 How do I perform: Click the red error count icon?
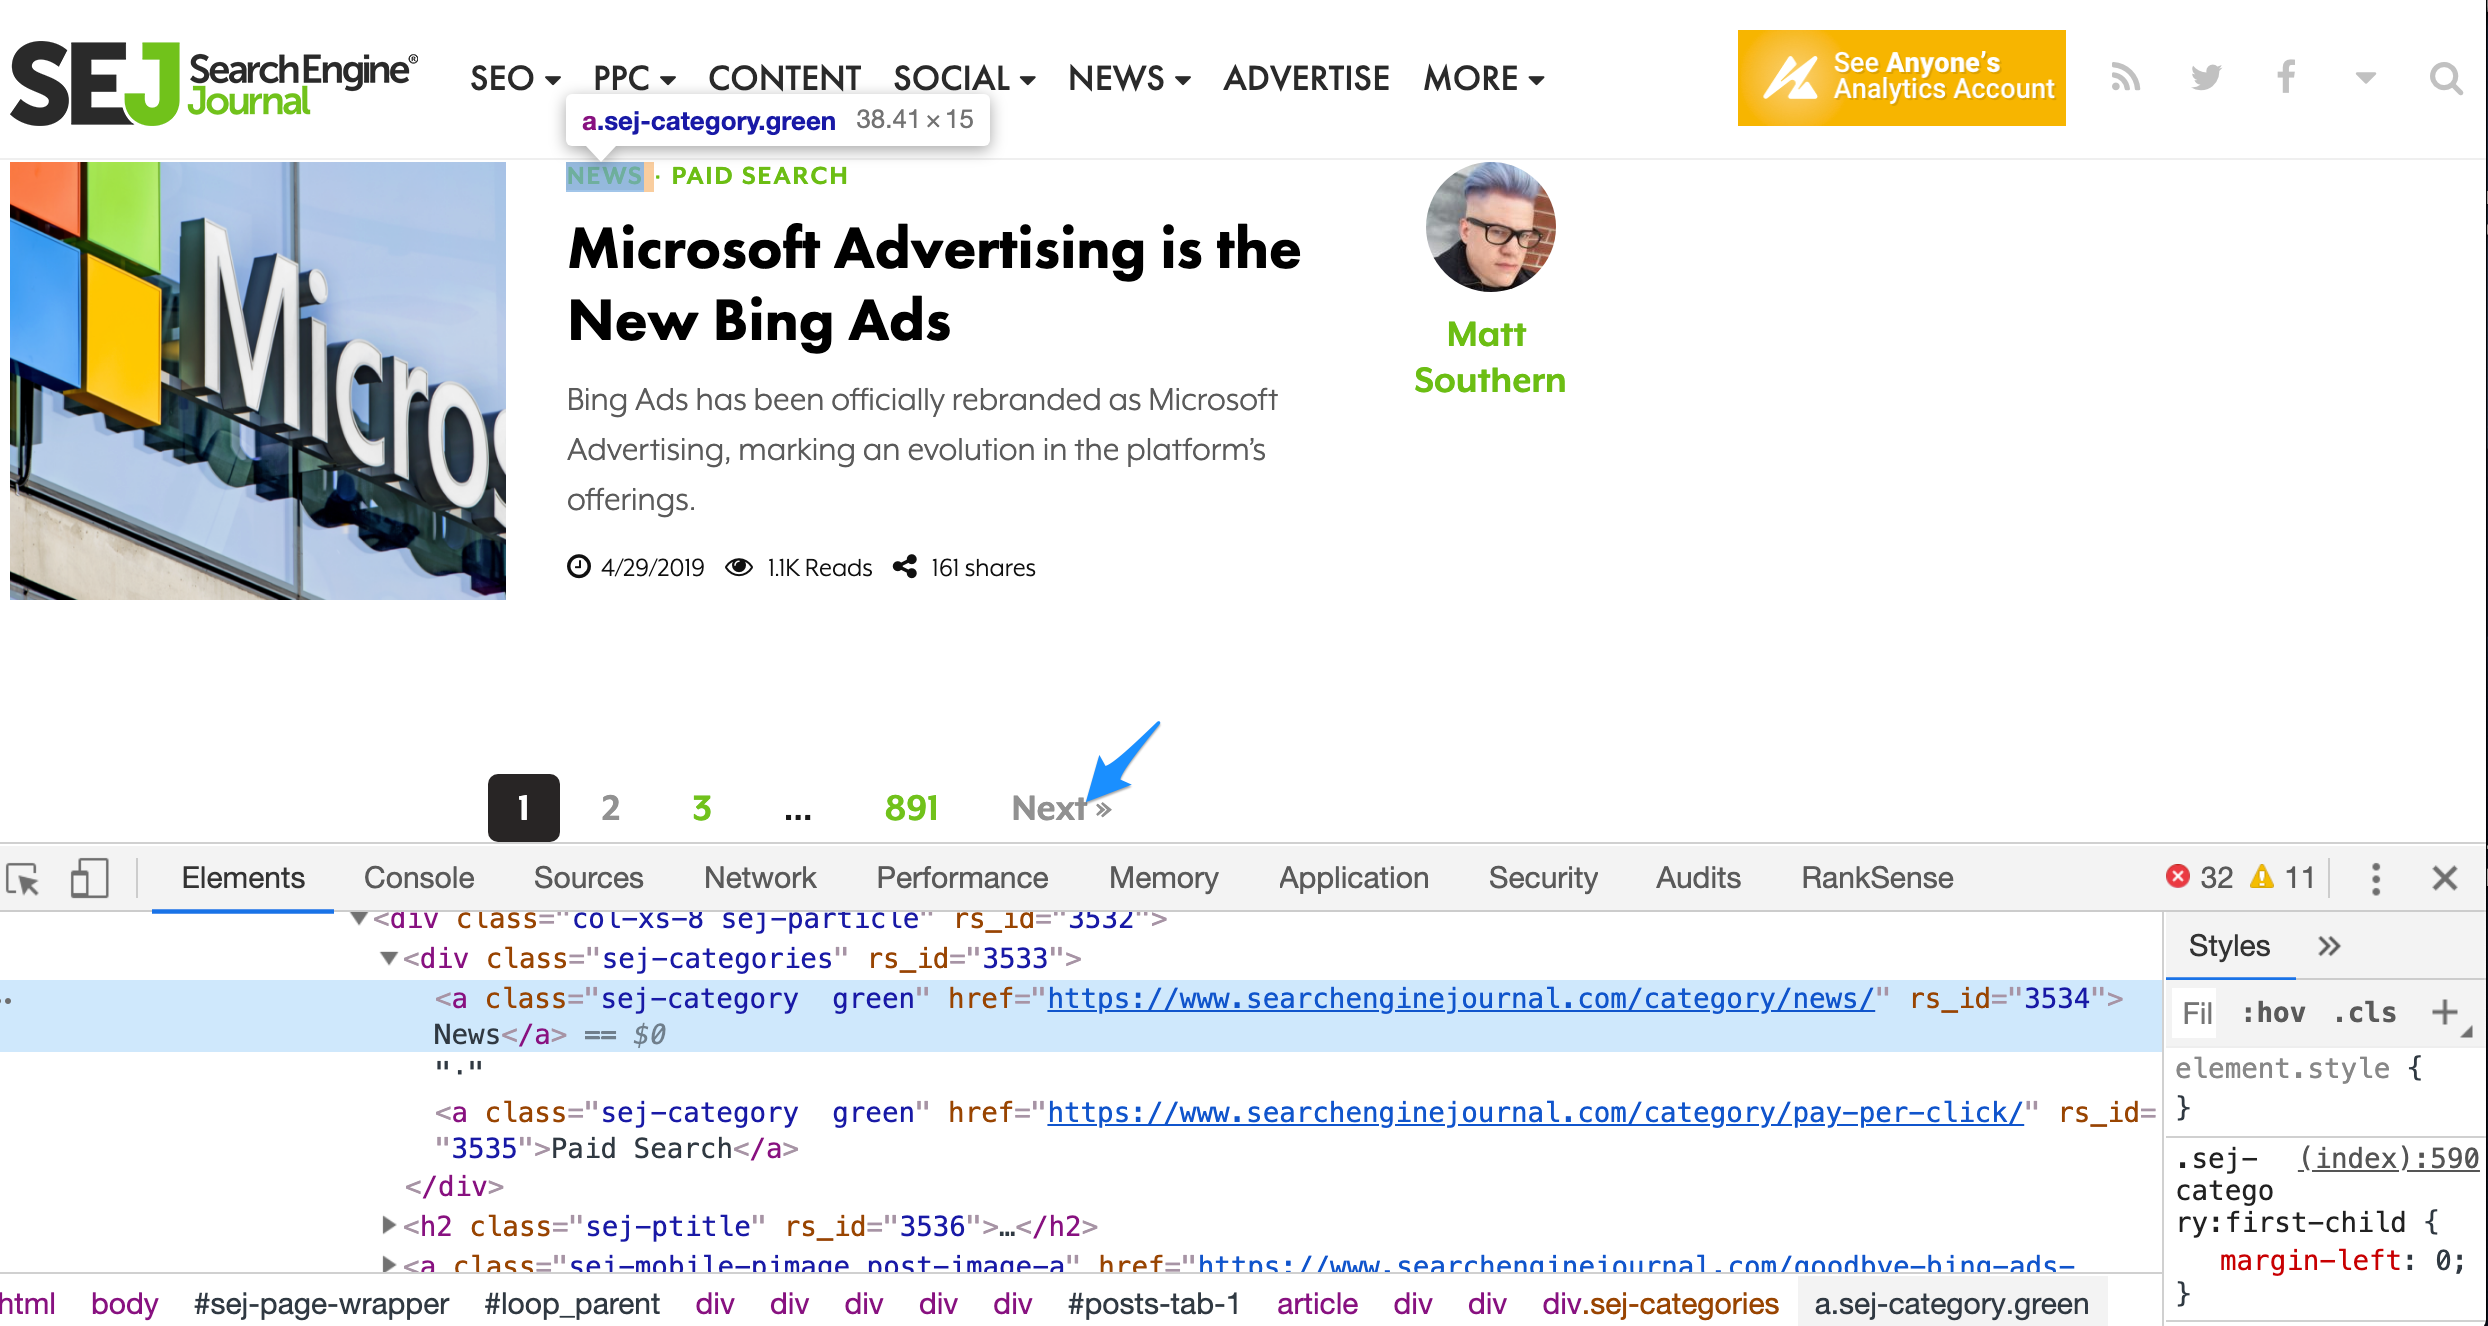2178,877
